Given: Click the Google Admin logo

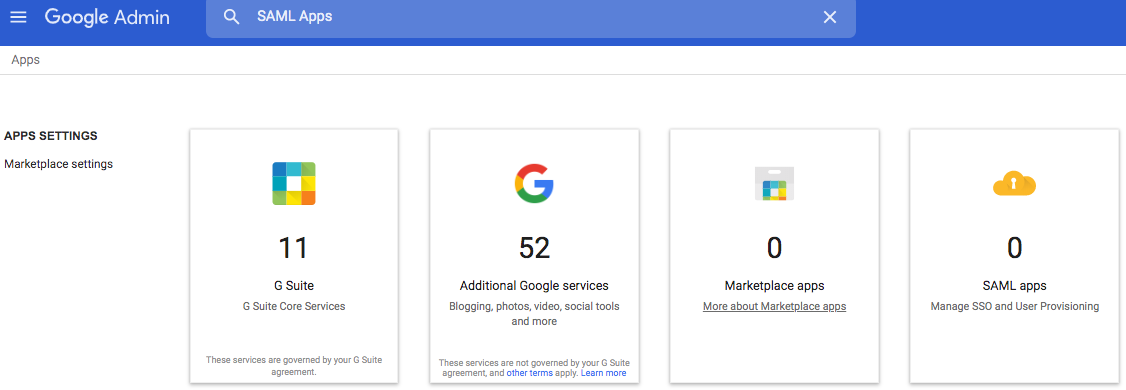Looking at the screenshot, I should tap(107, 17).
